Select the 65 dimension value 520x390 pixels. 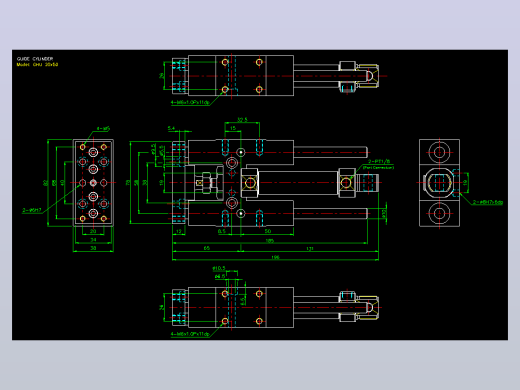207,248
